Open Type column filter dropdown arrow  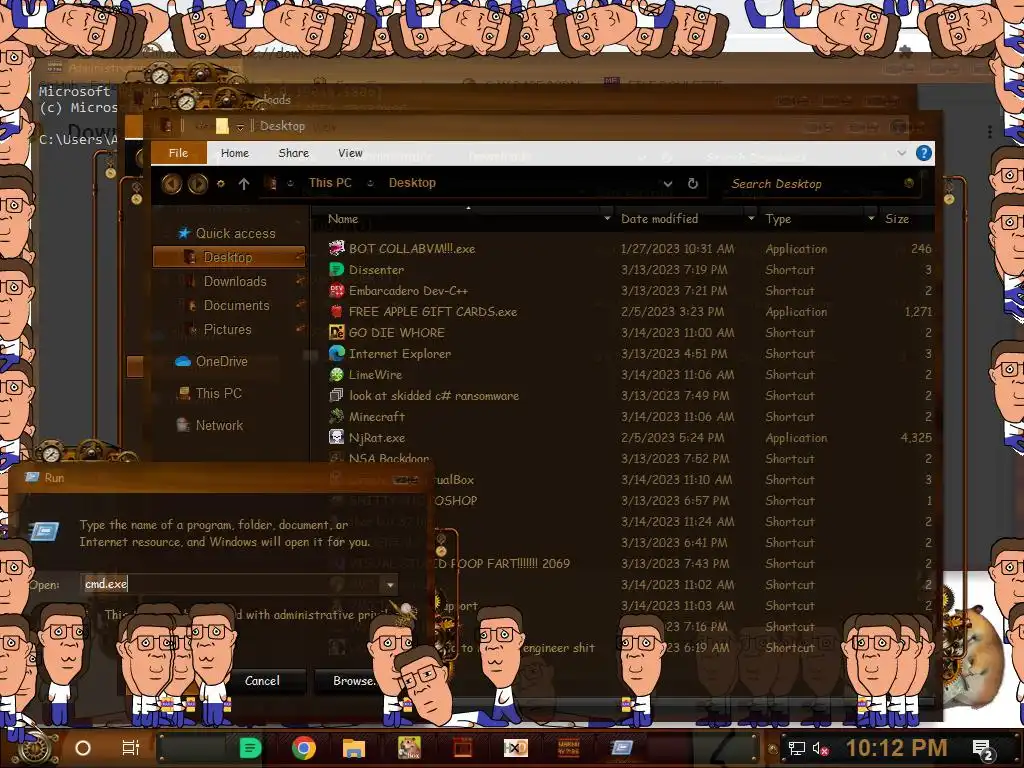871,219
